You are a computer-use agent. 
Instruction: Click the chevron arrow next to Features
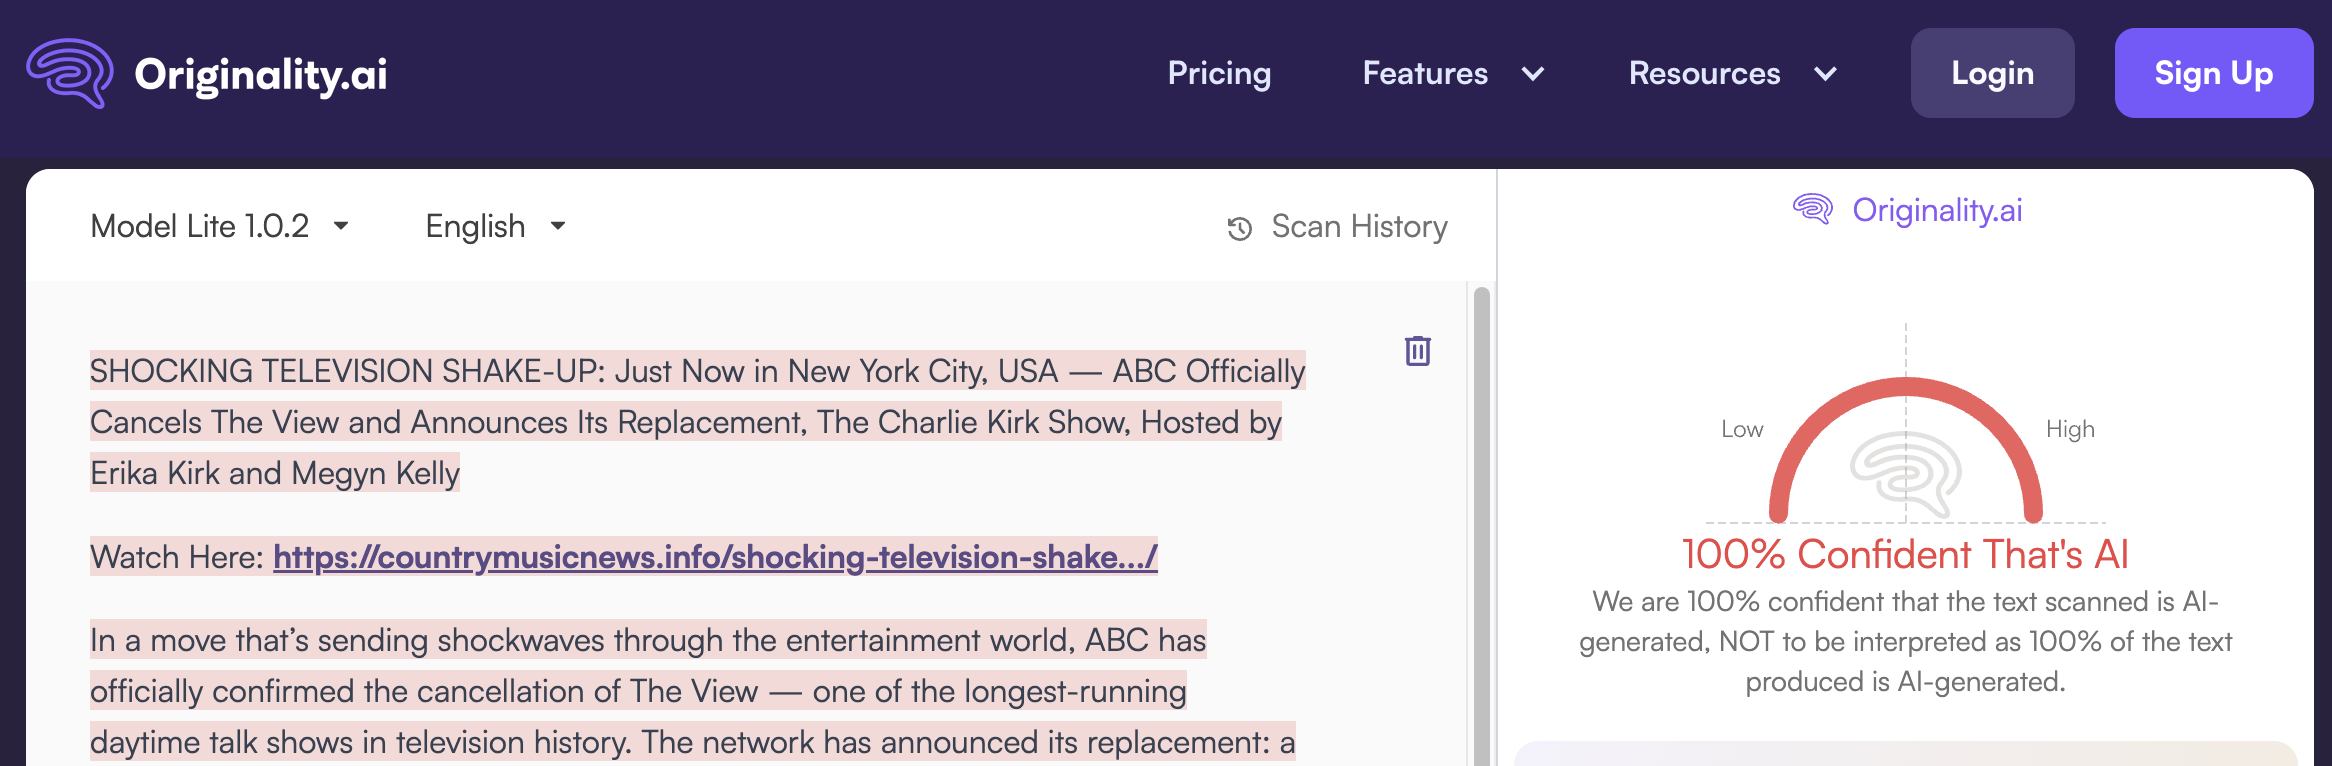point(1532,74)
